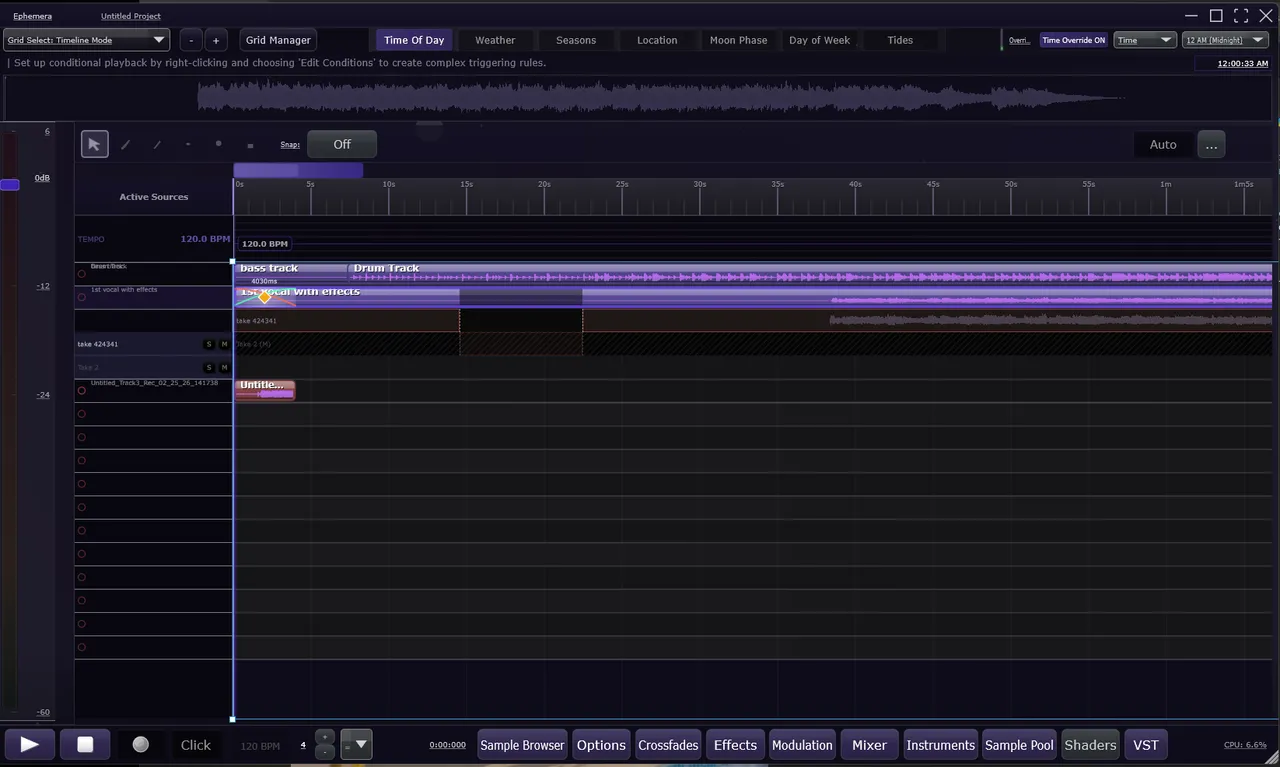Click the round Record button
The height and width of the screenshot is (767, 1280).
(x=141, y=744)
